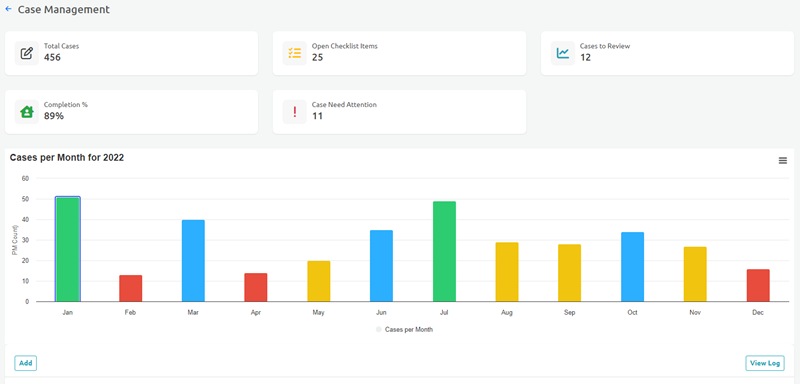The width and height of the screenshot is (800, 384).
Task: Open the Total Cases 456 card
Action: (x=132, y=53)
